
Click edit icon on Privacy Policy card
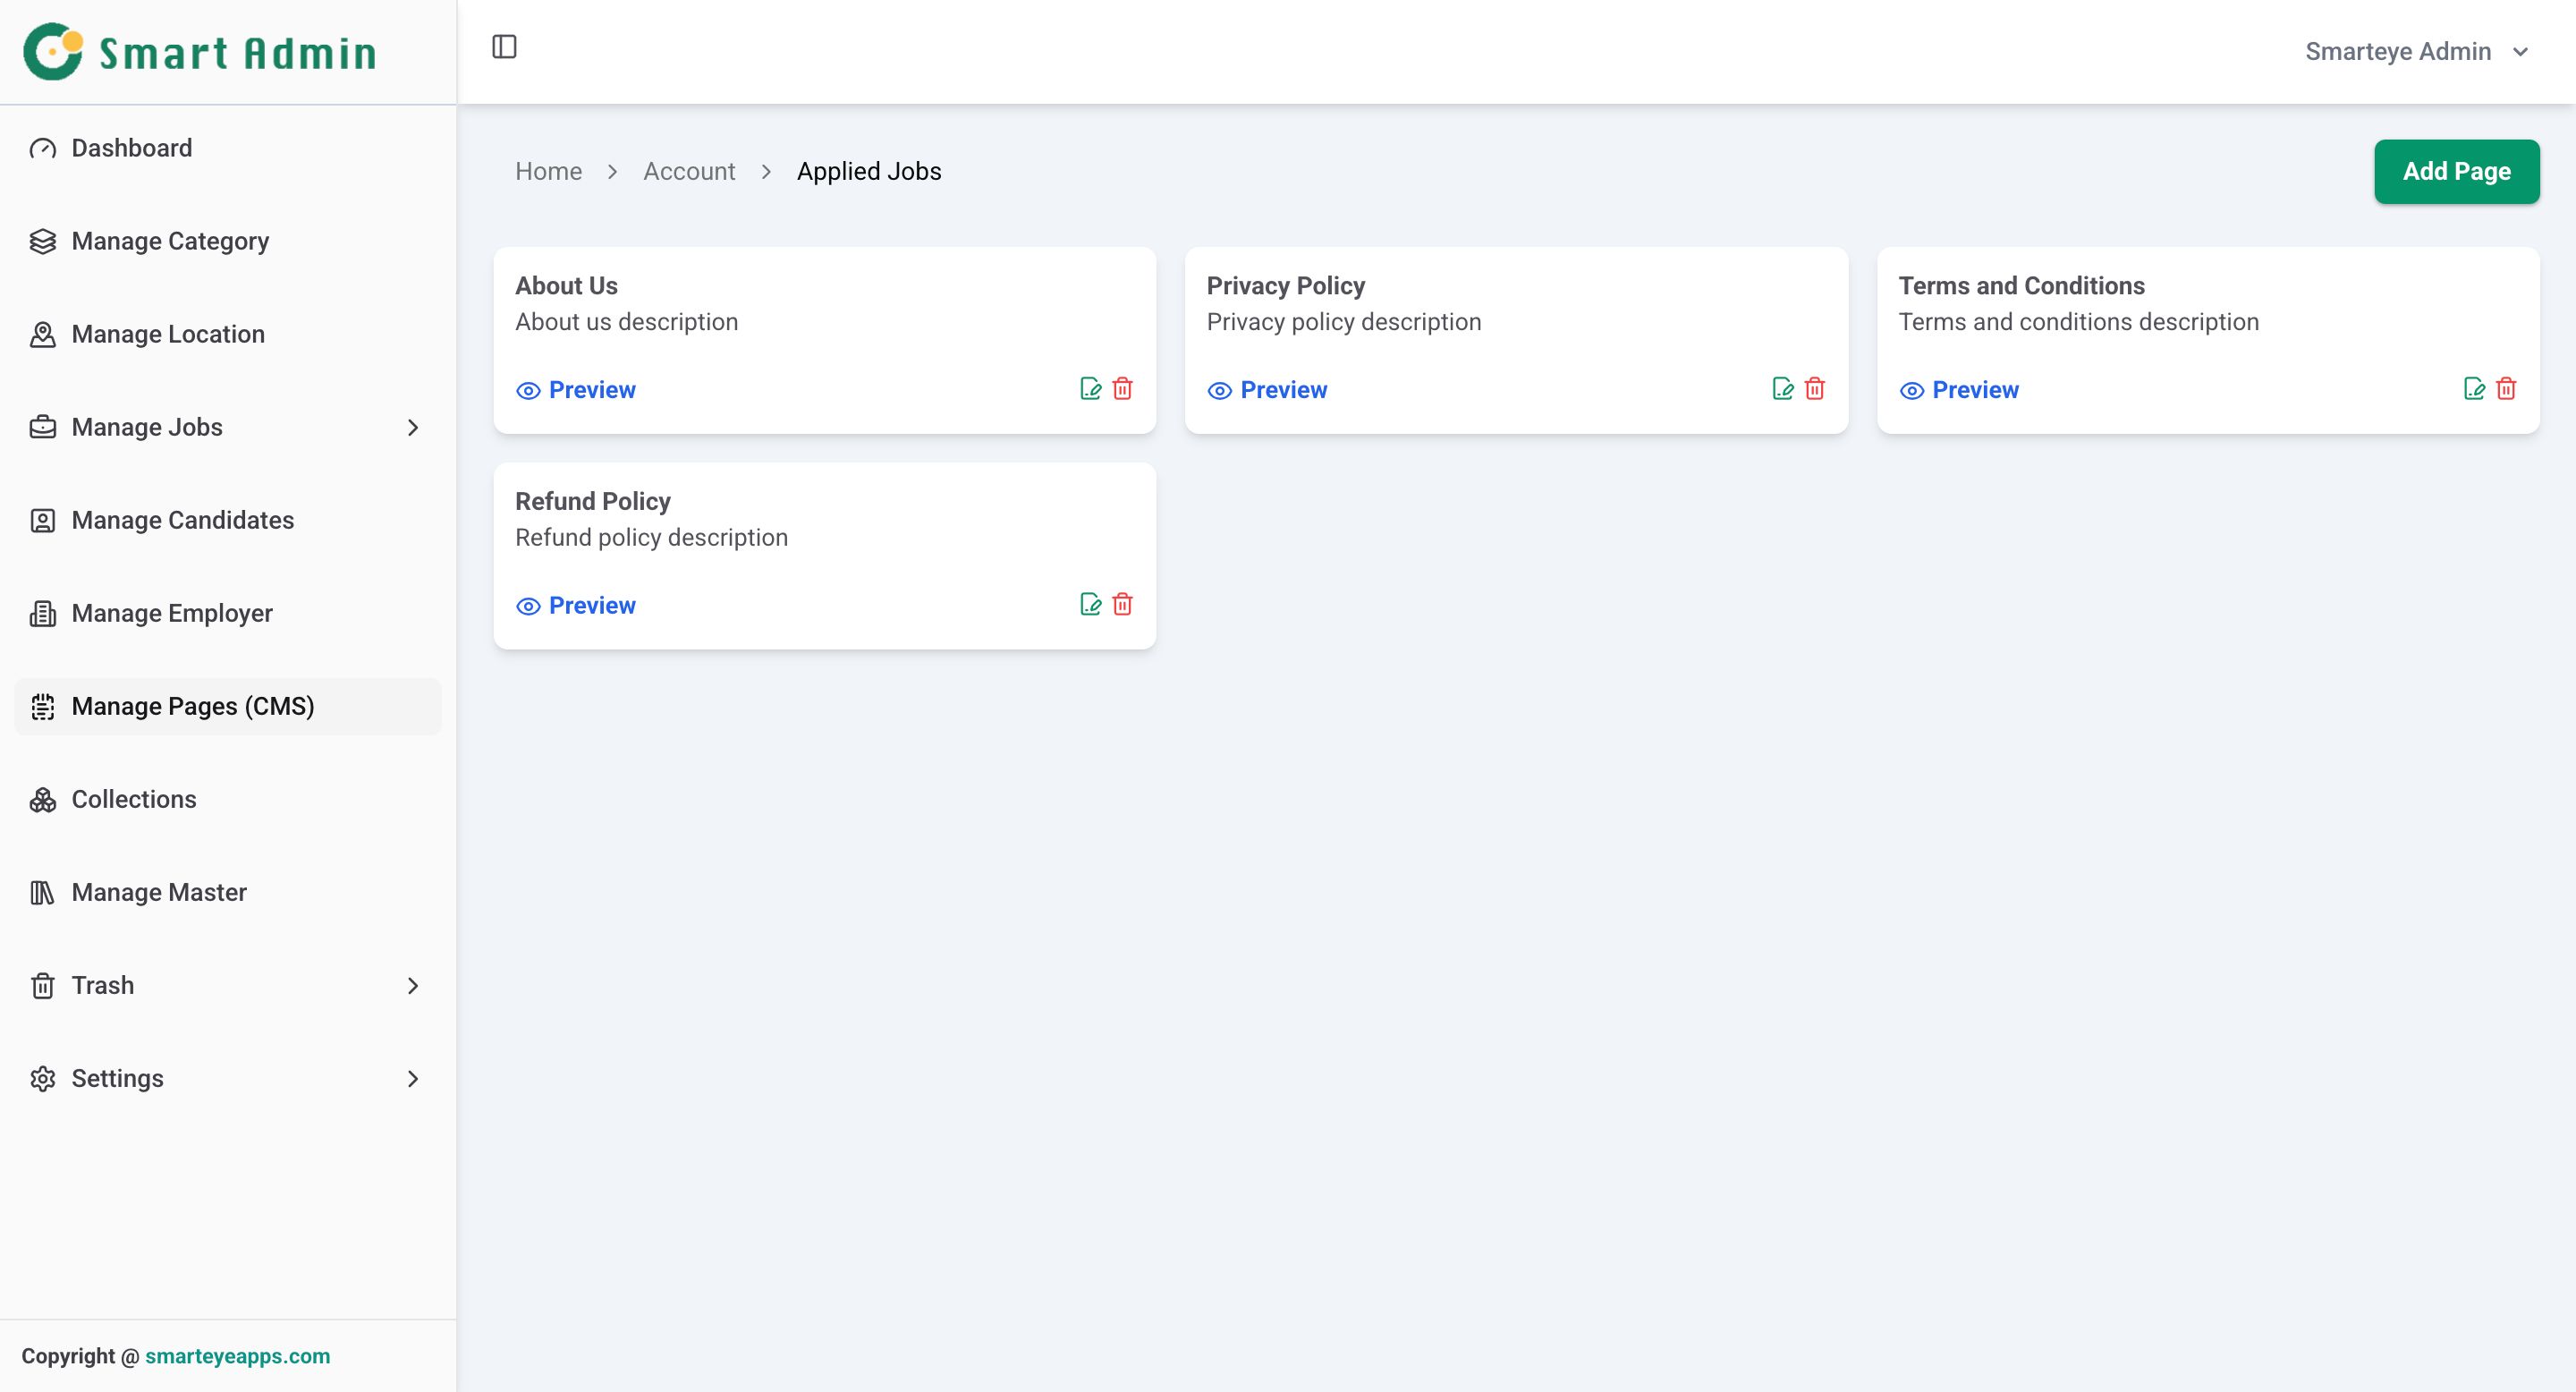[x=1782, y=389]
